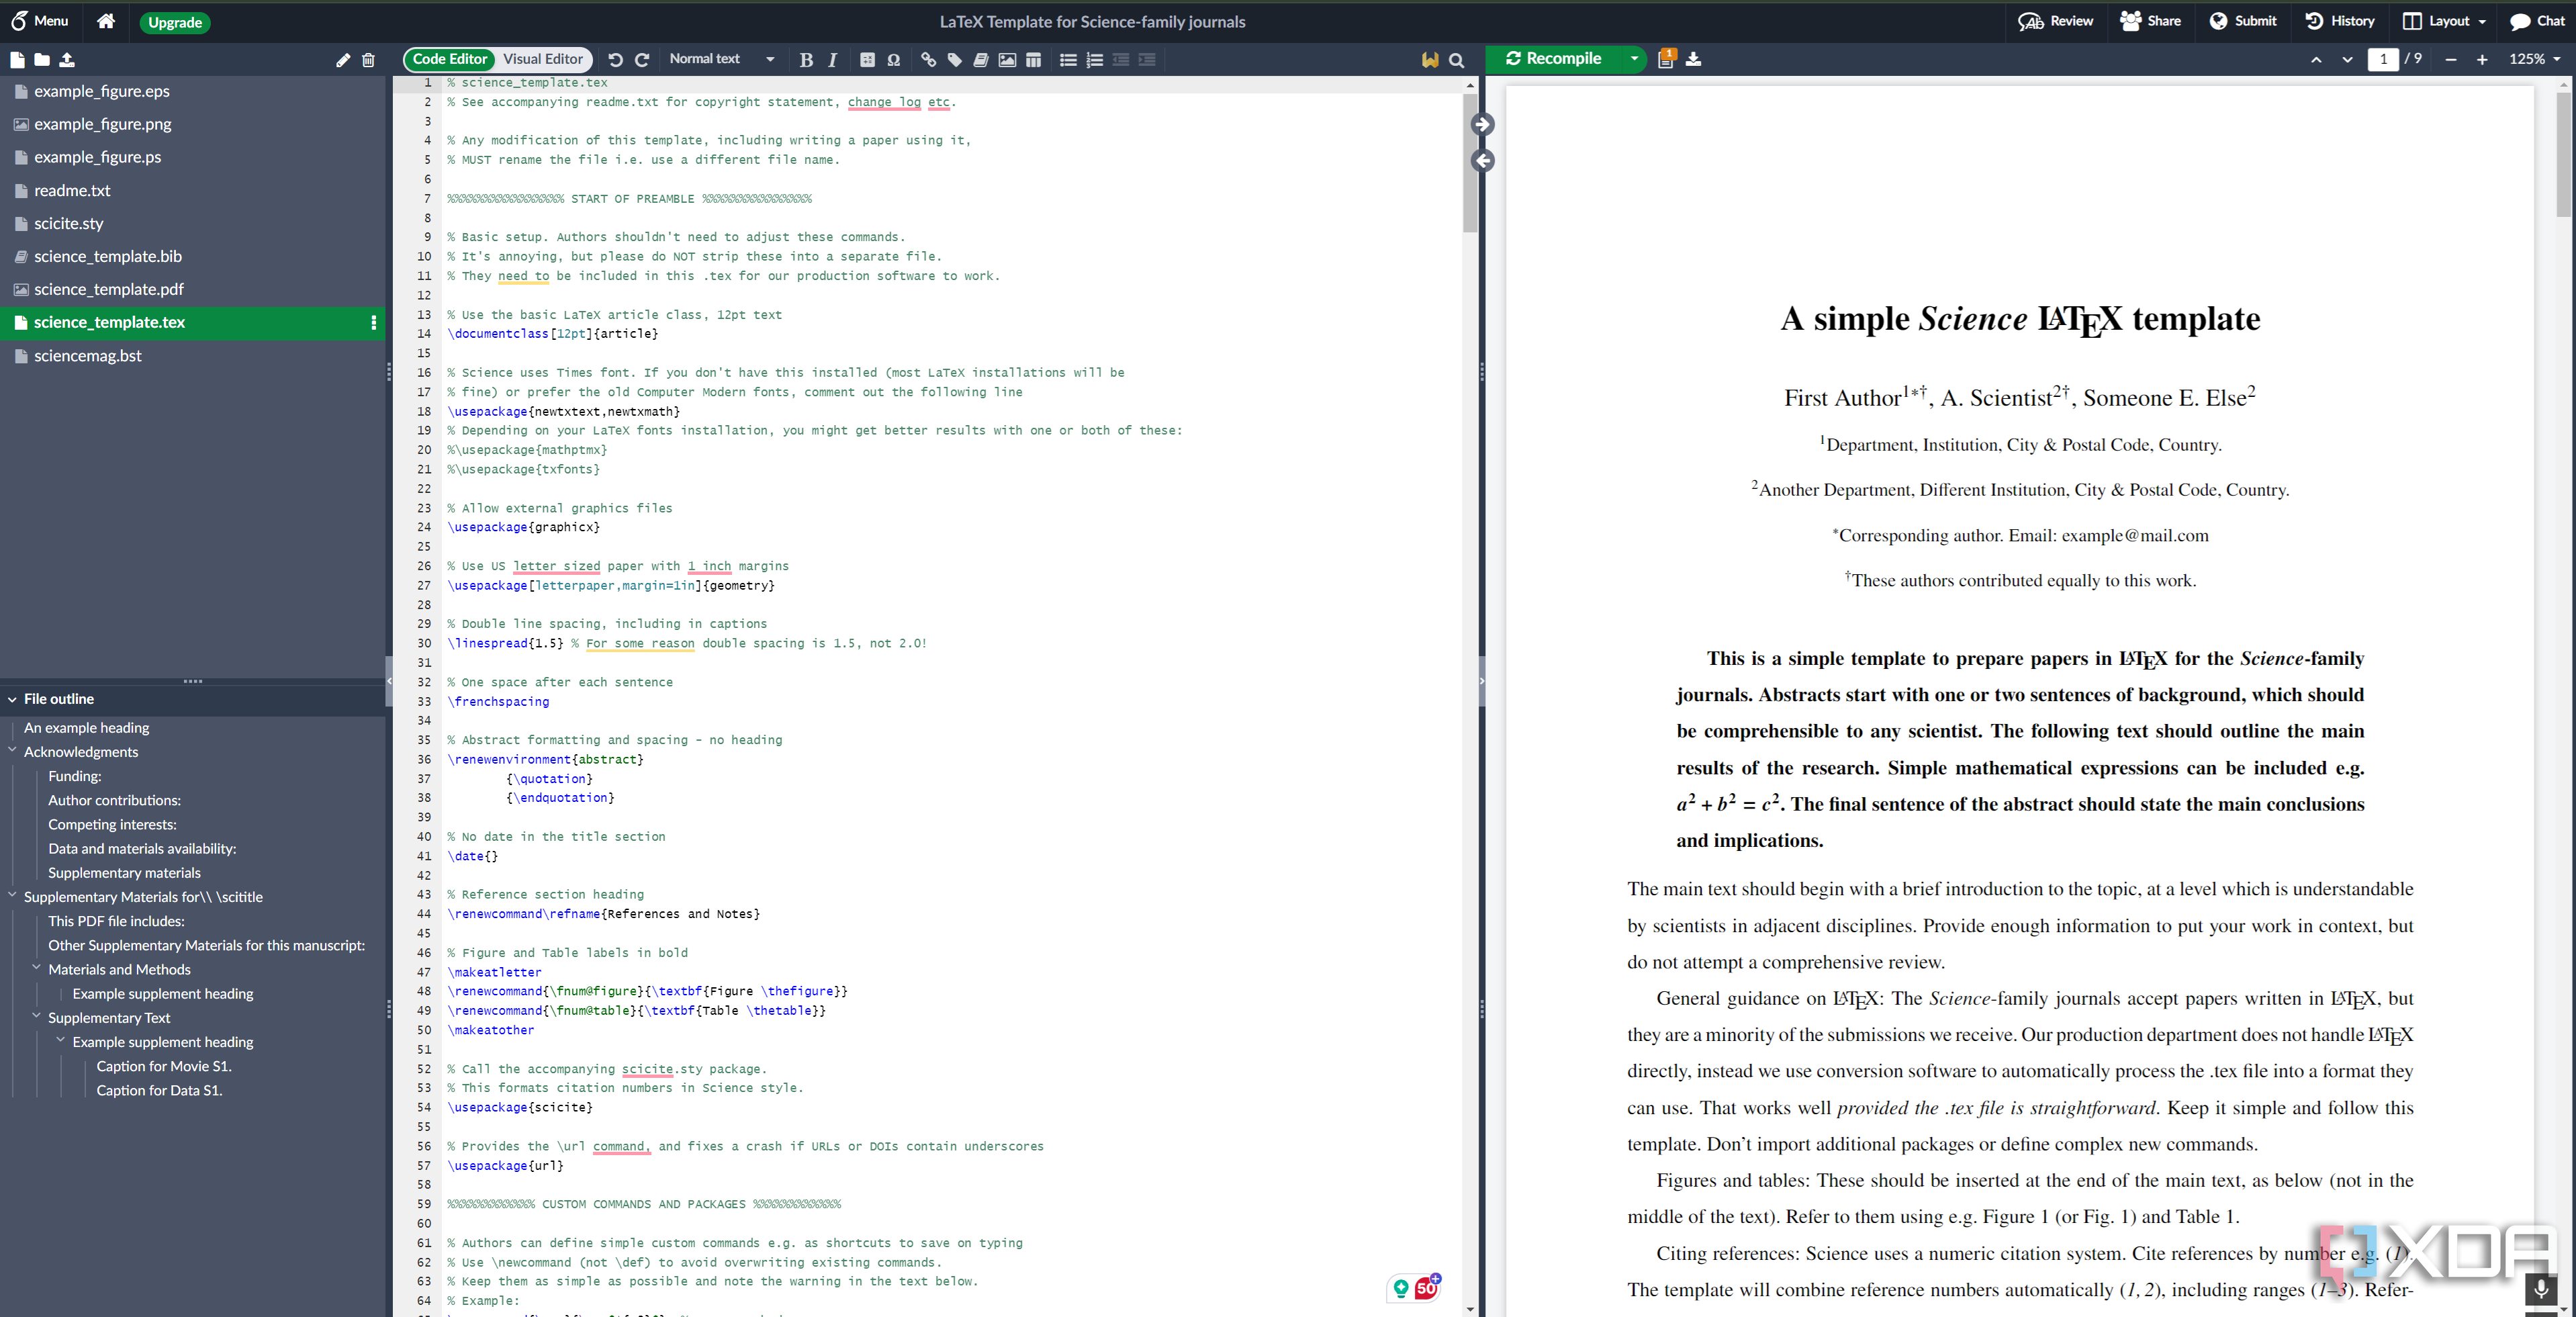Toggle bold formatting
The width and height of the screenshot is (2576, 1317).
(806, 60)
